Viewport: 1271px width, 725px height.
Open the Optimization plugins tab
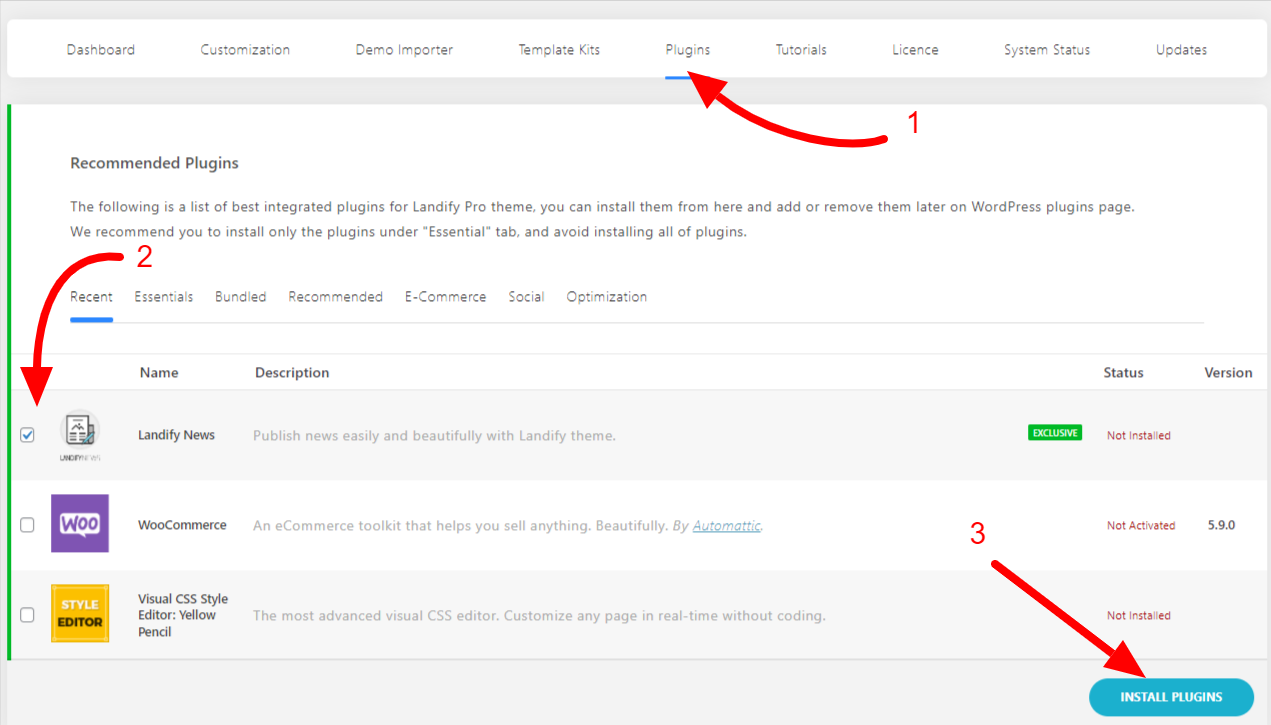pyautogui.click(x=607, y=297)
